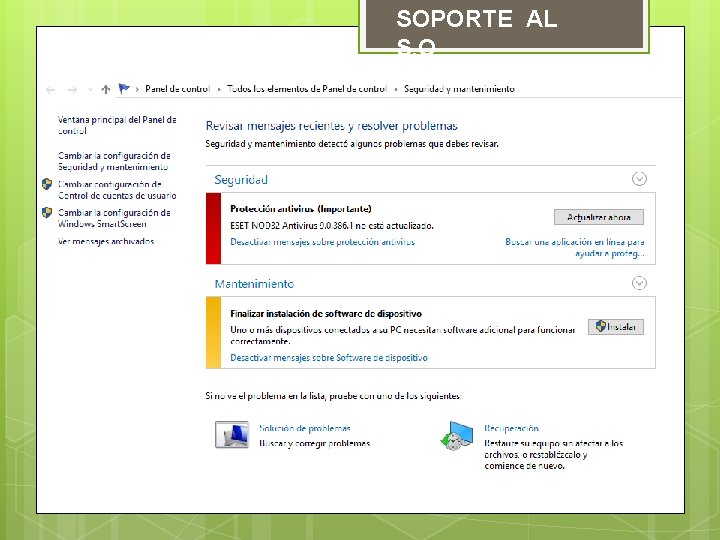
Task: Click shield icon beside Control de cuentas
Action: click(x=47, y=184)
